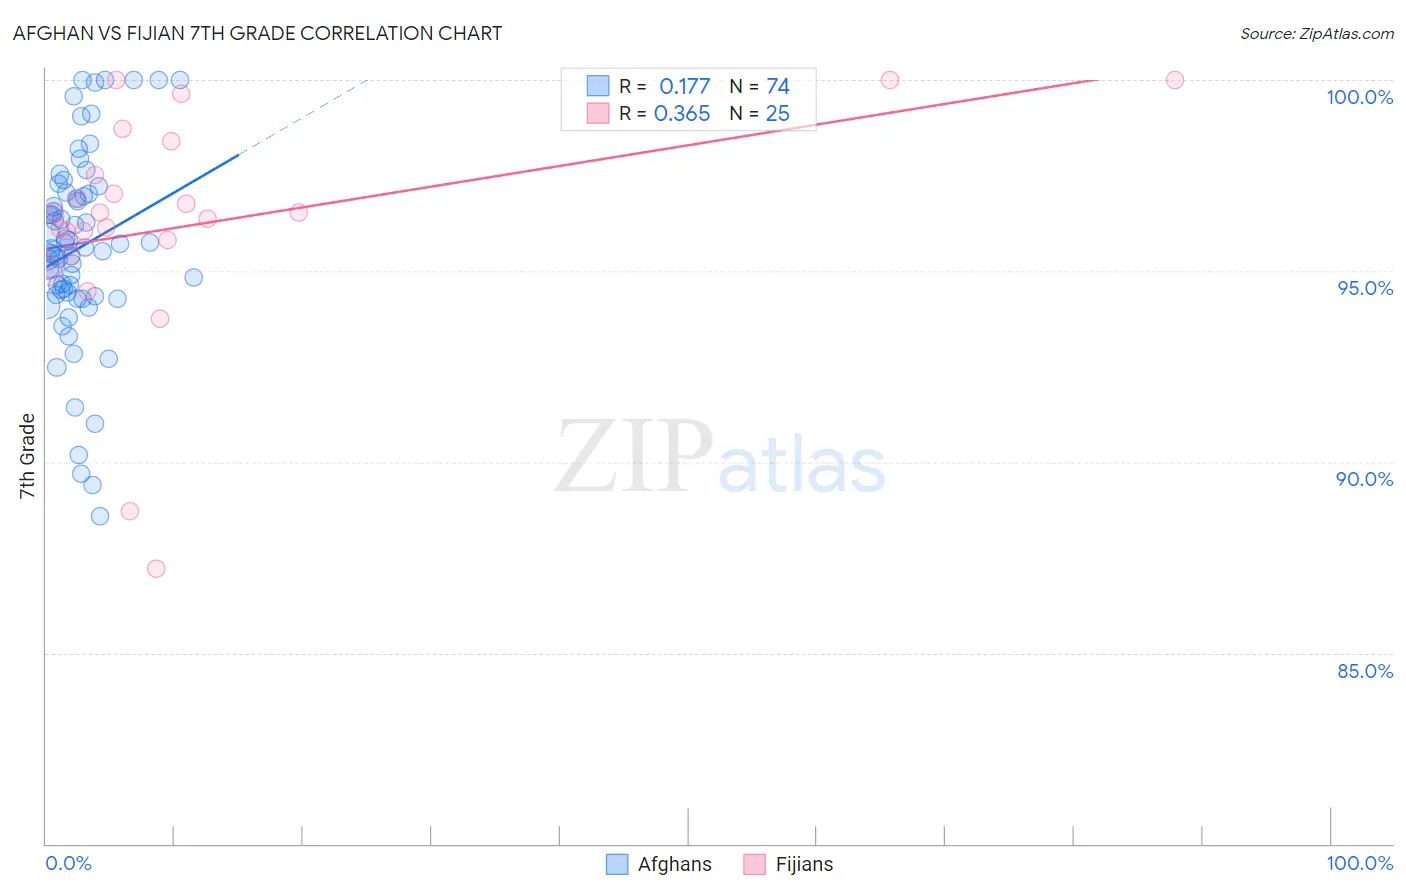This screenshot has height=892, width=1406.
Task: Select the 85.0% y-axis label
Action: pyautogui.click(x=1365, y=671)
